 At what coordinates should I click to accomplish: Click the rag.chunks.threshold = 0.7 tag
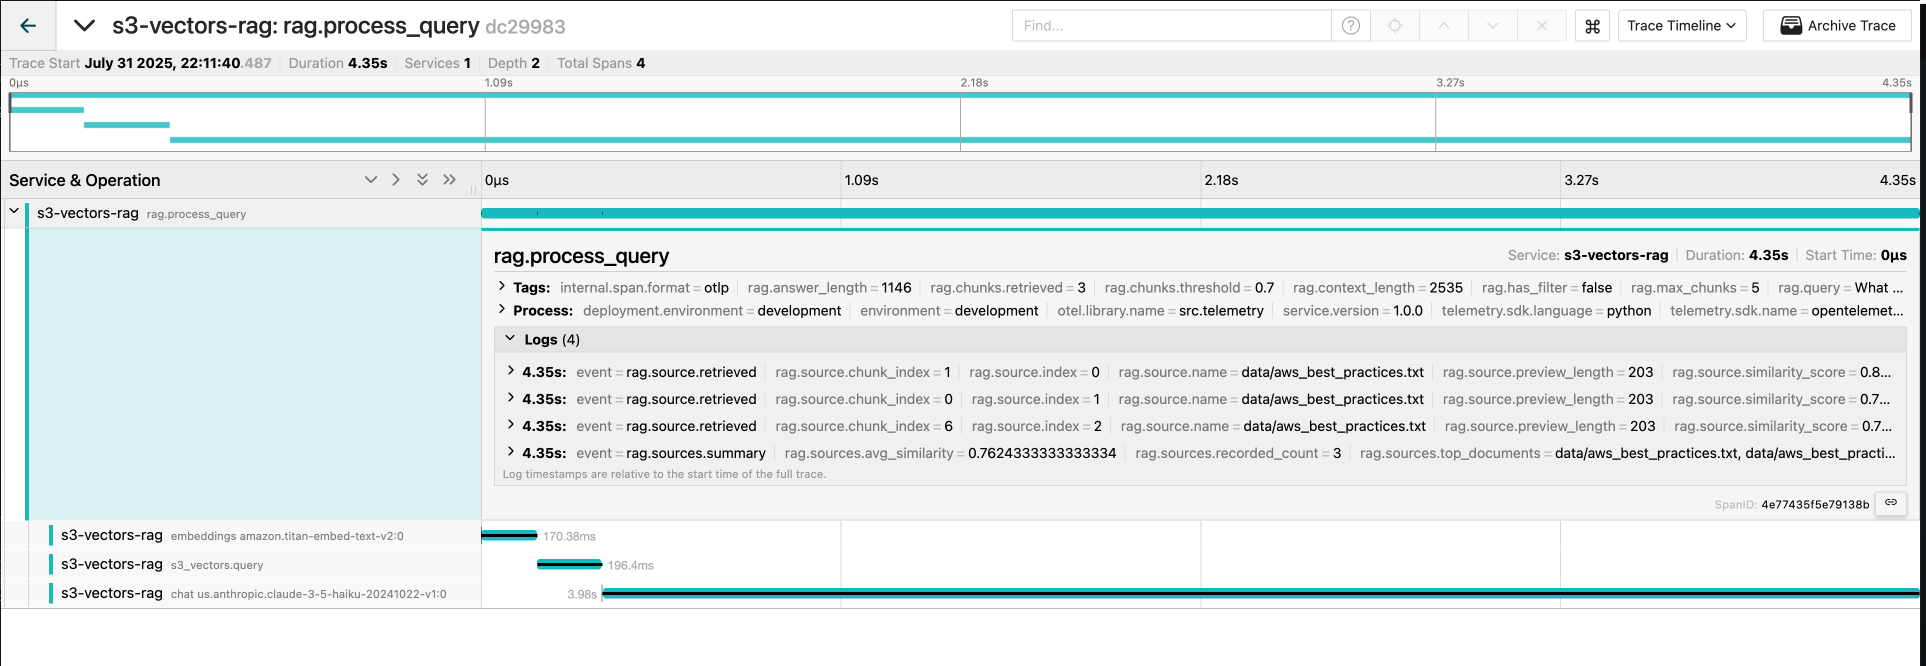pyautogui.click(x=1189, y=287)
